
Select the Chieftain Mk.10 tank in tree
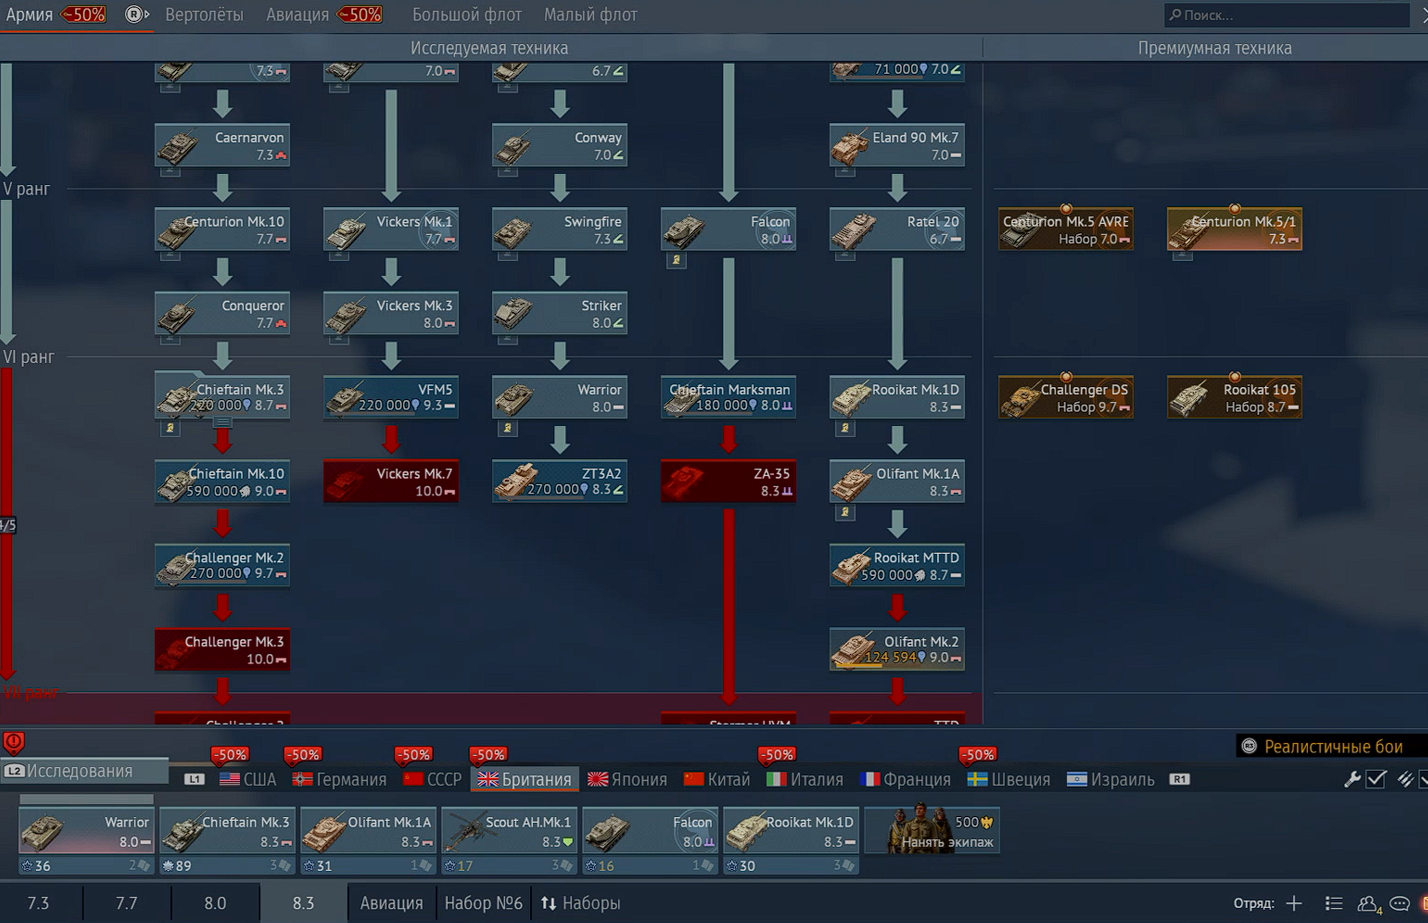pos(222,482)
